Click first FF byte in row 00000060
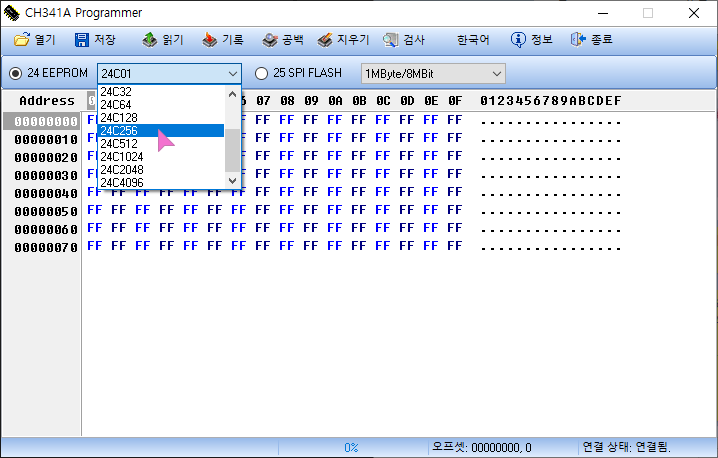The image size is (718, 458). pyautogui.click(x=95, y=228)
